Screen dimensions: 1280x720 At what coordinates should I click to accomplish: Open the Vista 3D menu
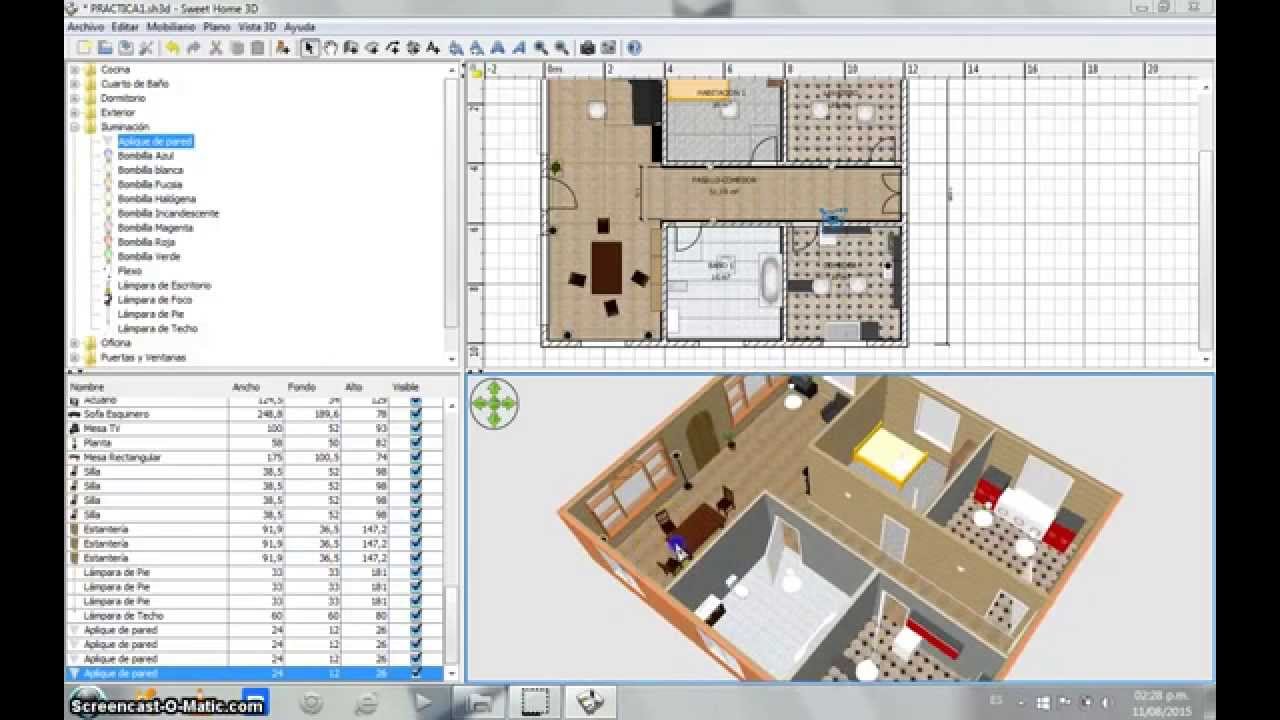pos(258,27)
